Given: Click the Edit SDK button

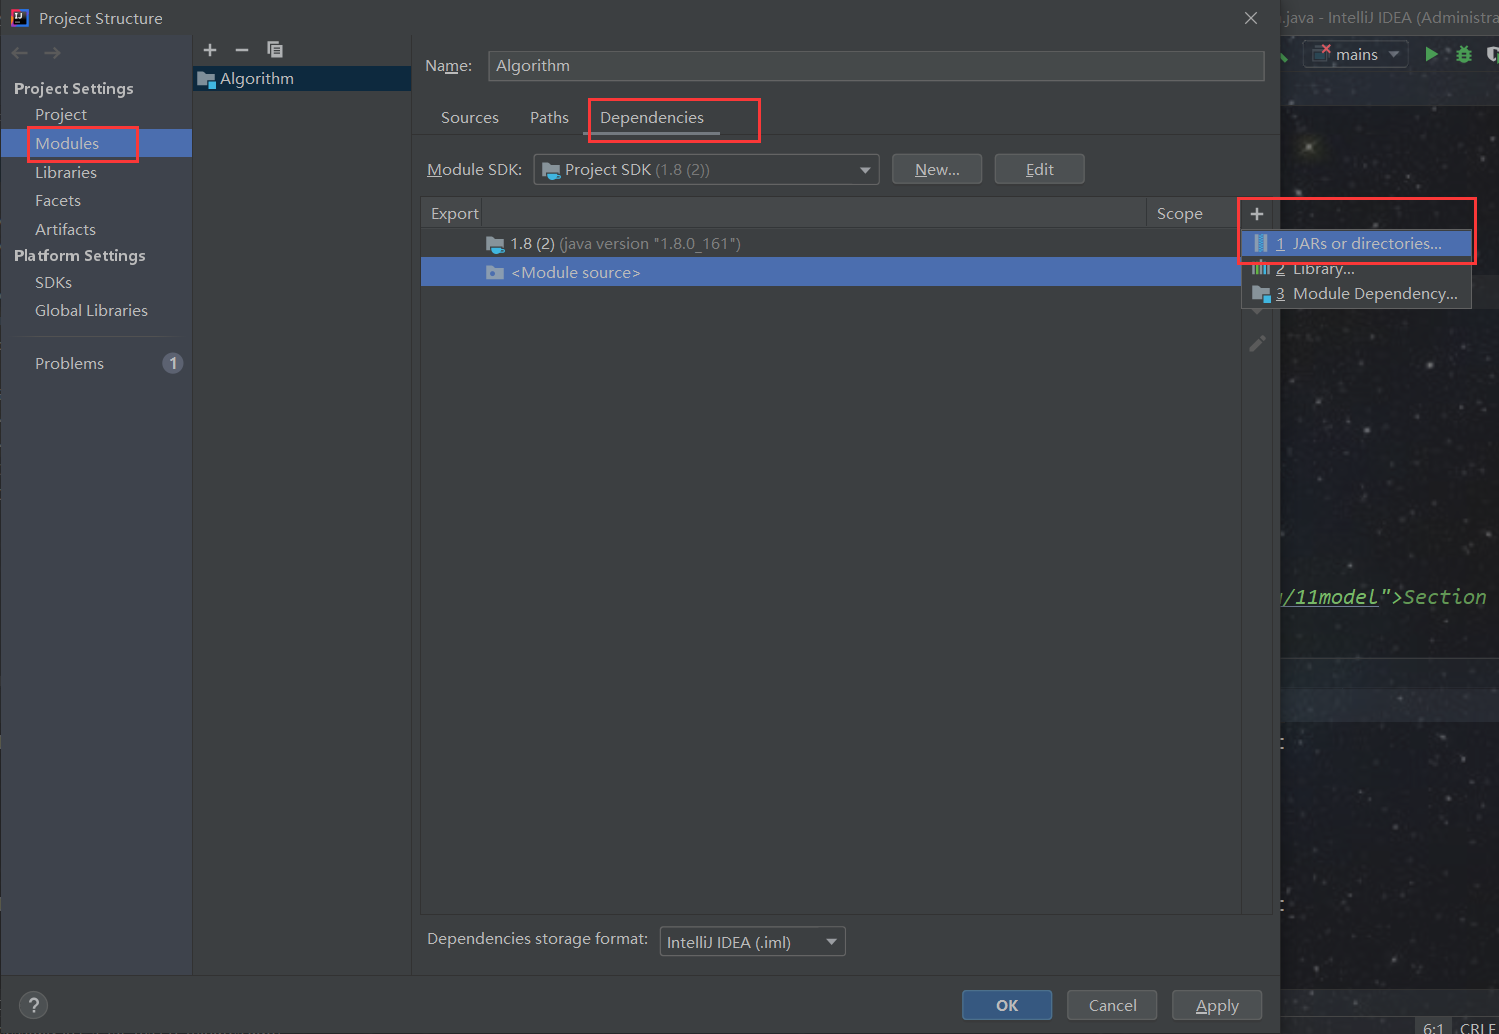Looking at the screenshot, I should [x=1040, y=170].
